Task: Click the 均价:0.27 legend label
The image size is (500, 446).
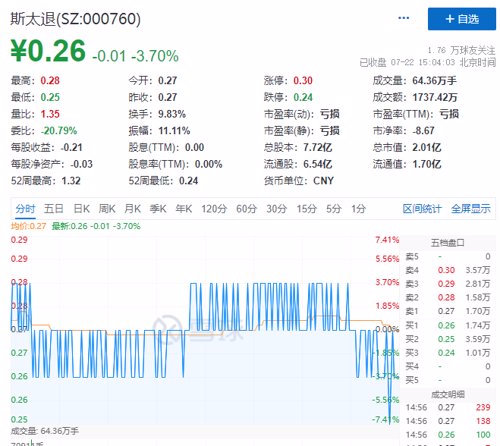Action: click(x=28, y=226)
